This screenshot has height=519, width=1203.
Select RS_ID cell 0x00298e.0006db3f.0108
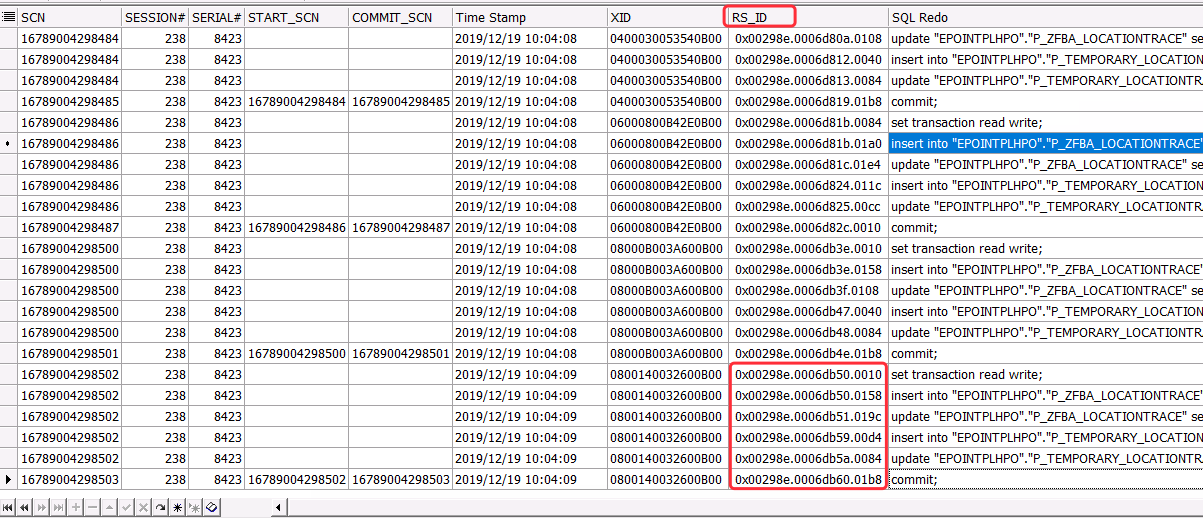tap(808, 290)
